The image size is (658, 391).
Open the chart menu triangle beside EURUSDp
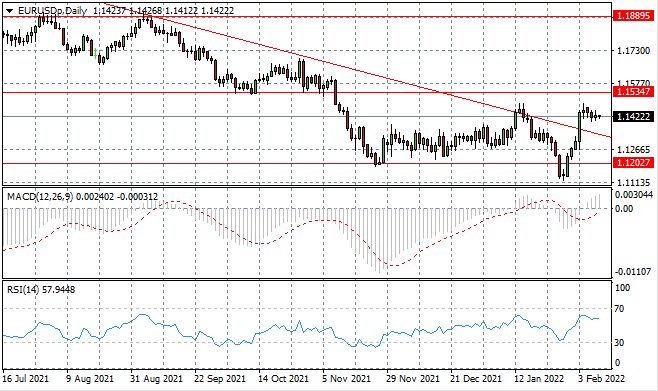[x=10, y=11]
